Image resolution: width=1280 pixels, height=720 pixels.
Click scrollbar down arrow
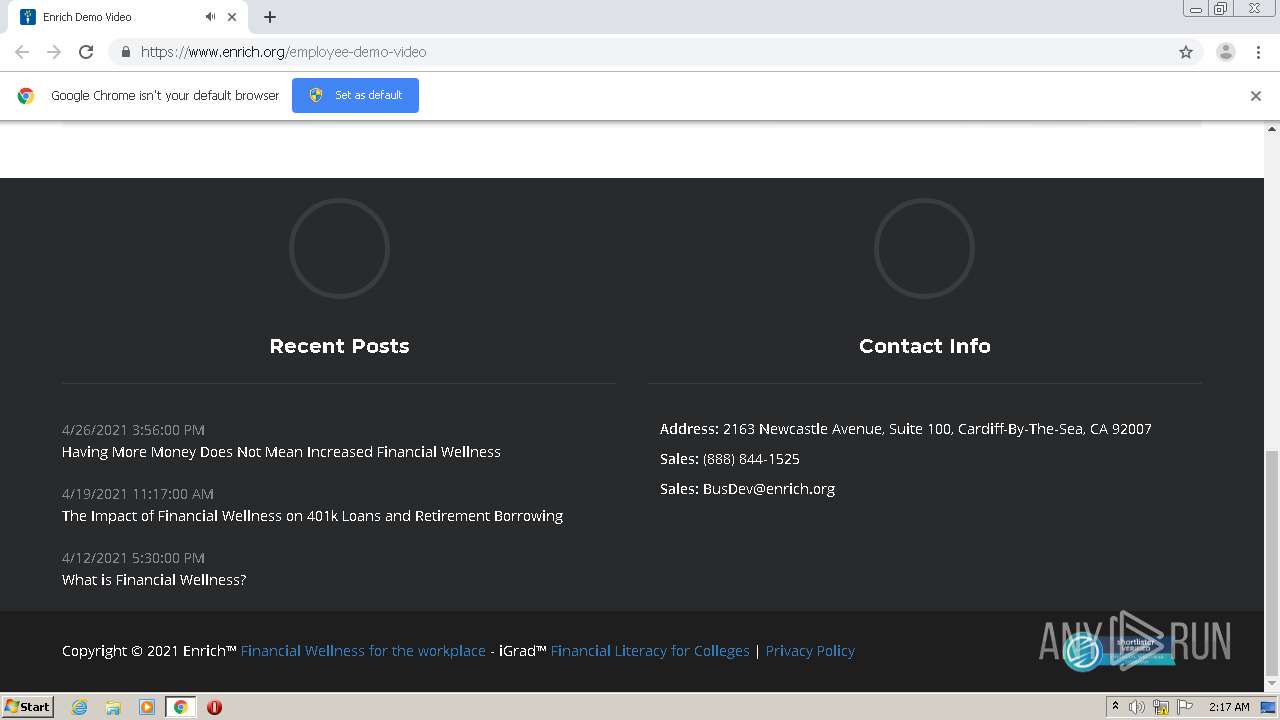[1272, 684]
